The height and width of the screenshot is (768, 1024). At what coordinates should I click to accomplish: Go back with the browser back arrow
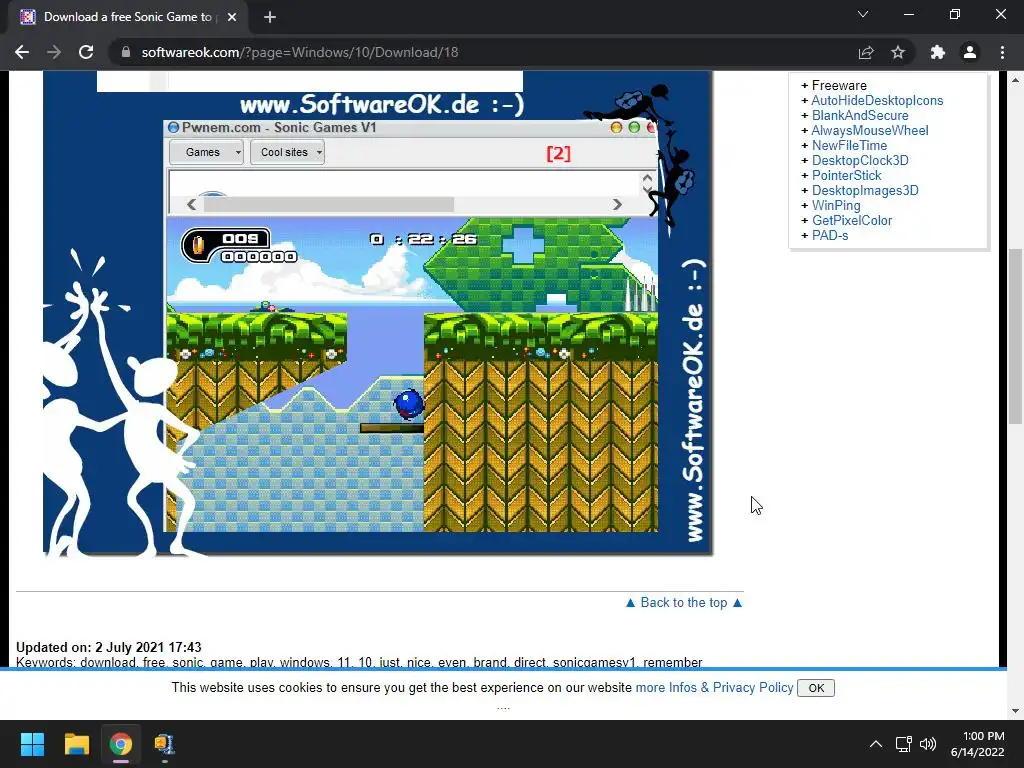[22, 52]
